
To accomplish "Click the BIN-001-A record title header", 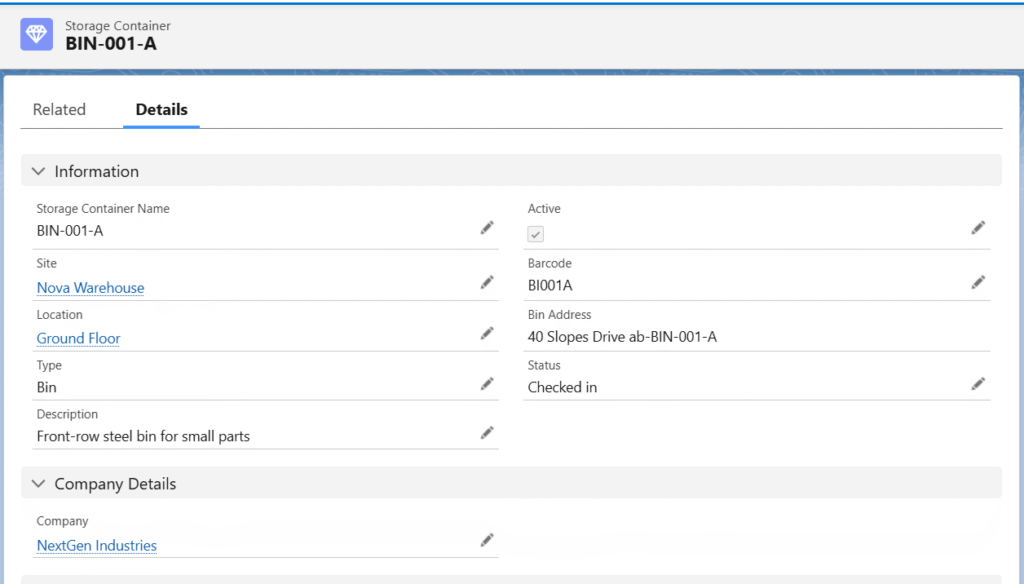I will tap(111, 43).
